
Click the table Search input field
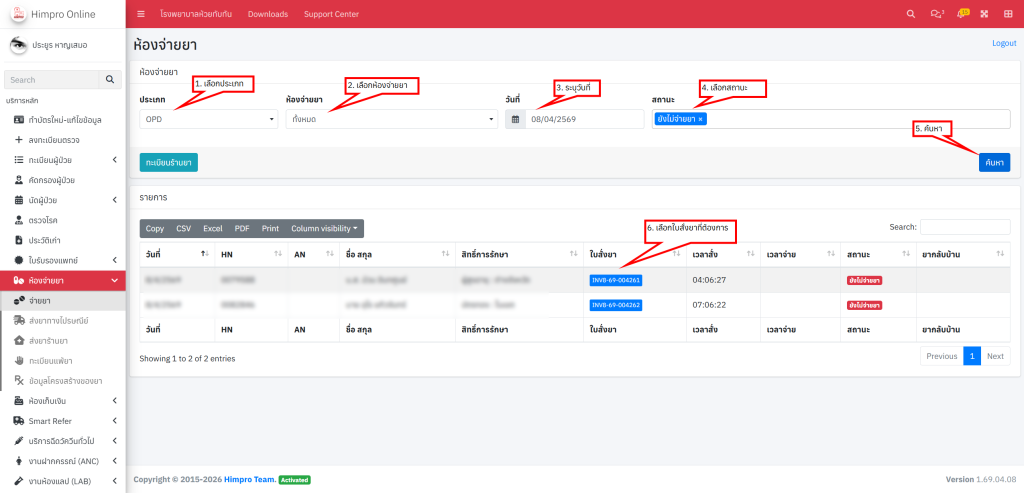point(964,227)
